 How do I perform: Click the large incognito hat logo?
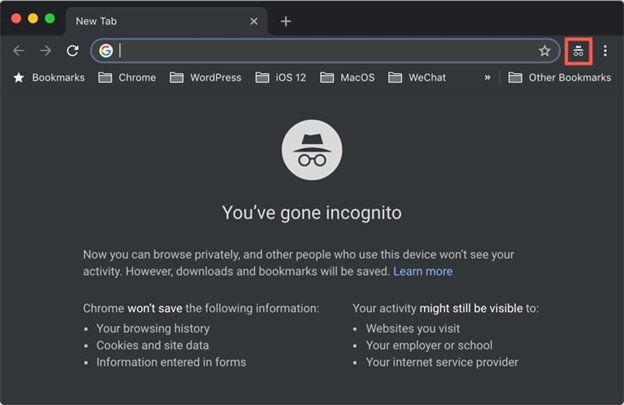(312, 150)
